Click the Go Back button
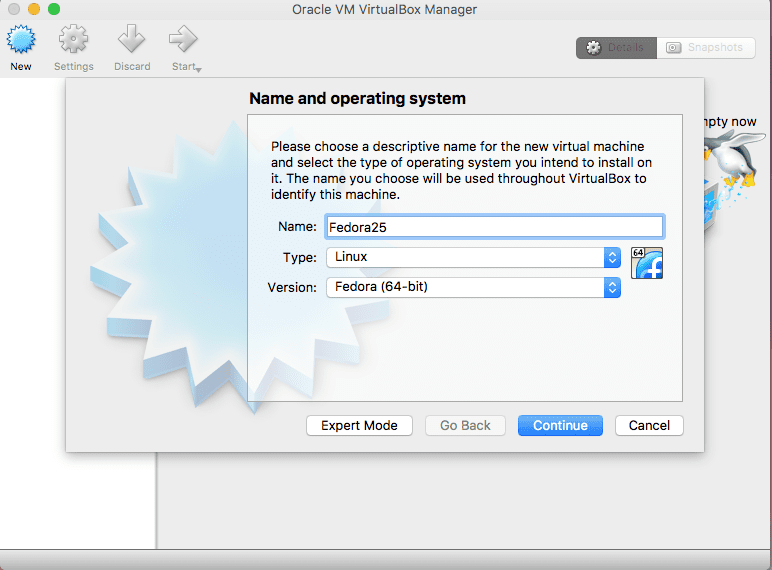This screenshot has width=772, height=570. click(x=465, y=425)
